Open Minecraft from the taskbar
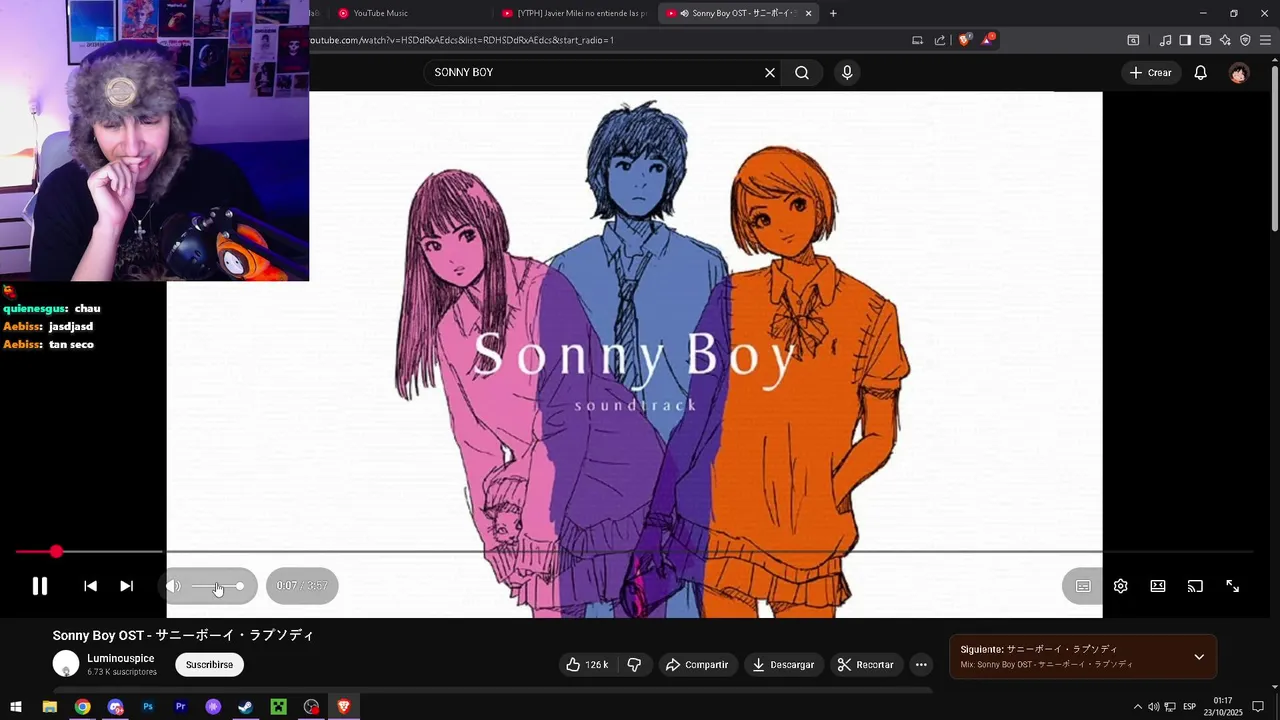Image resolution: width=1280 pixels, height=720 pixels. (x=279, y=707)
